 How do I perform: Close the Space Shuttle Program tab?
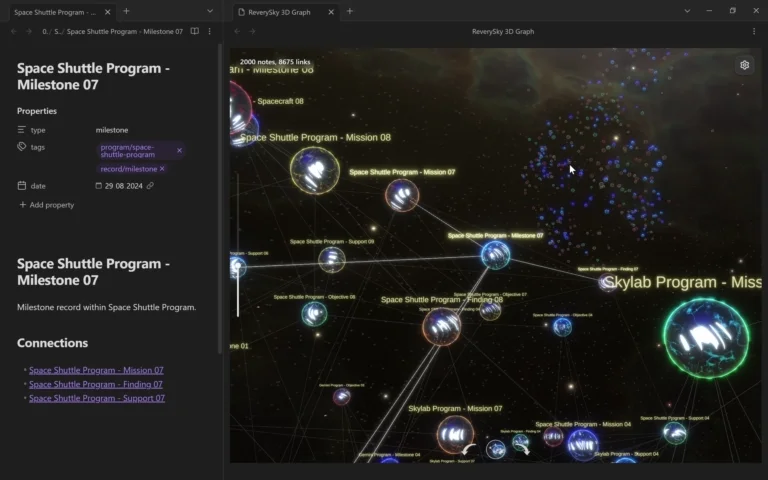pyautogui.click(x=107, y=12)
